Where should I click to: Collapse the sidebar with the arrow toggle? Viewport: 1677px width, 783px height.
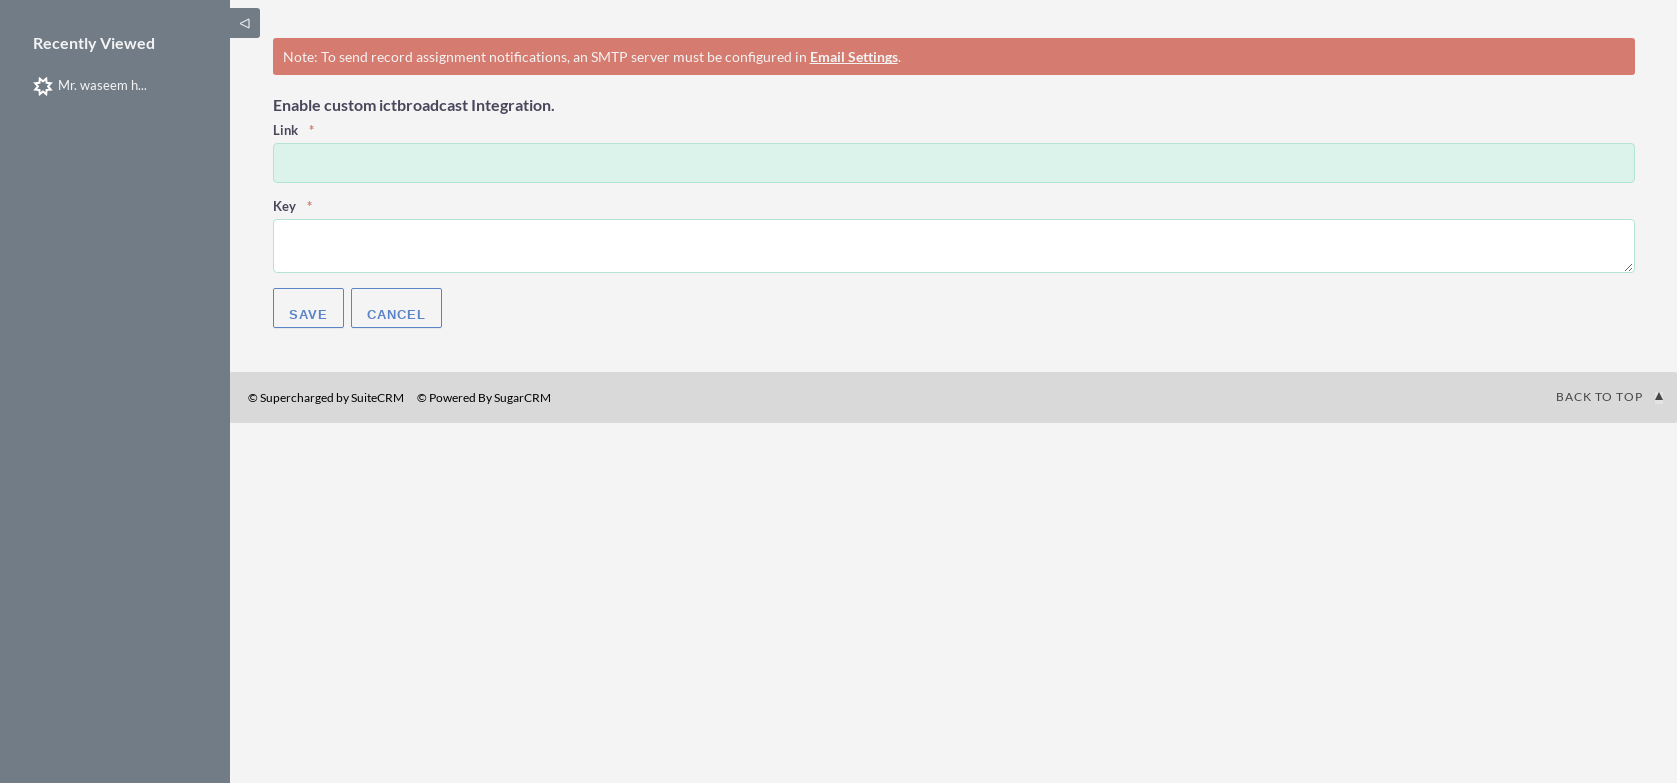(x=245, y=23)
